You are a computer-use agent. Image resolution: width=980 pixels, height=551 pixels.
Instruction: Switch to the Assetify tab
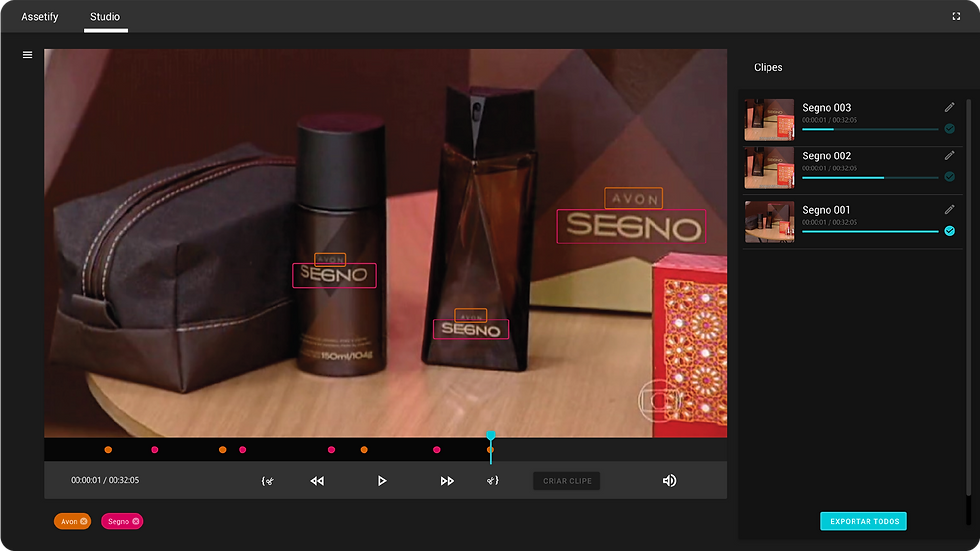(39, 17)
